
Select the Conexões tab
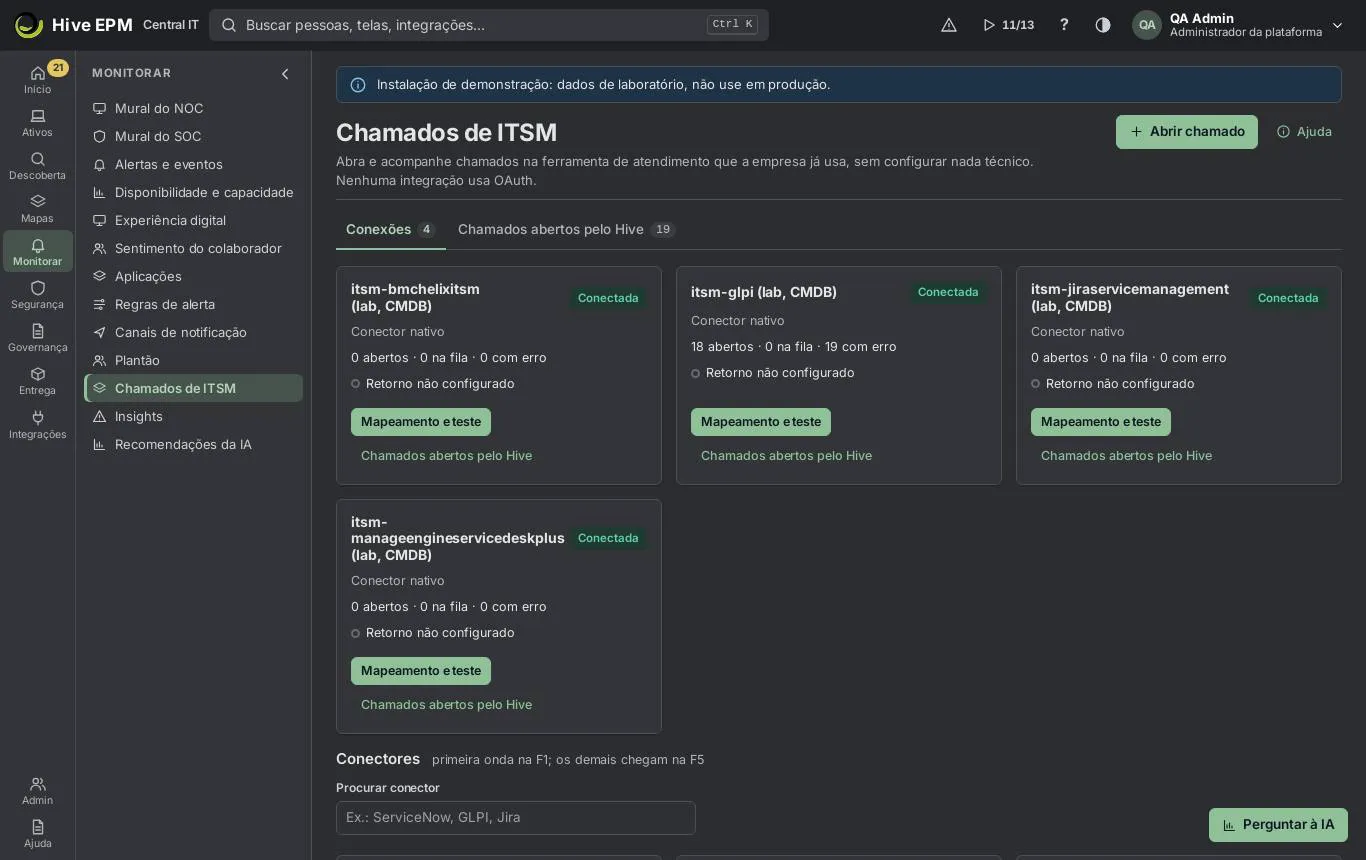coord(390,229)
